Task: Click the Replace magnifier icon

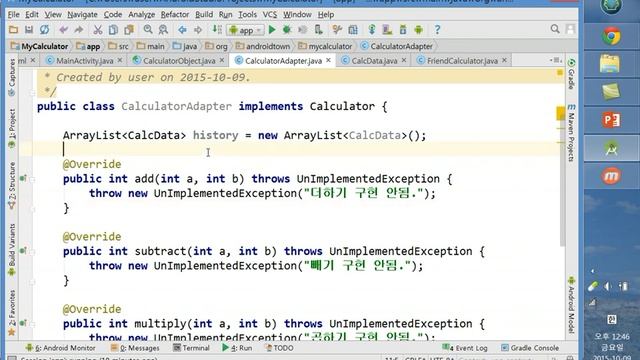Action: (x=163, y=30)
